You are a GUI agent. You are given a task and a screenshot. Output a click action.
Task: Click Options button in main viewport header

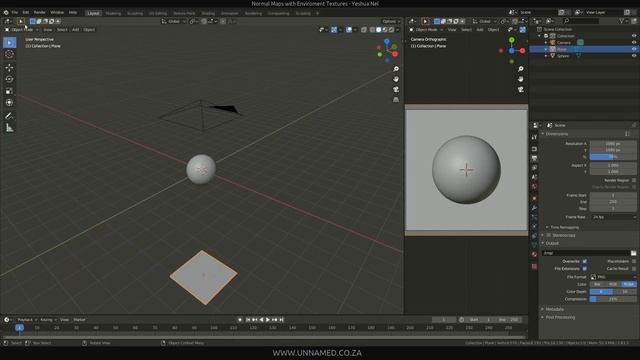[390, 21]
